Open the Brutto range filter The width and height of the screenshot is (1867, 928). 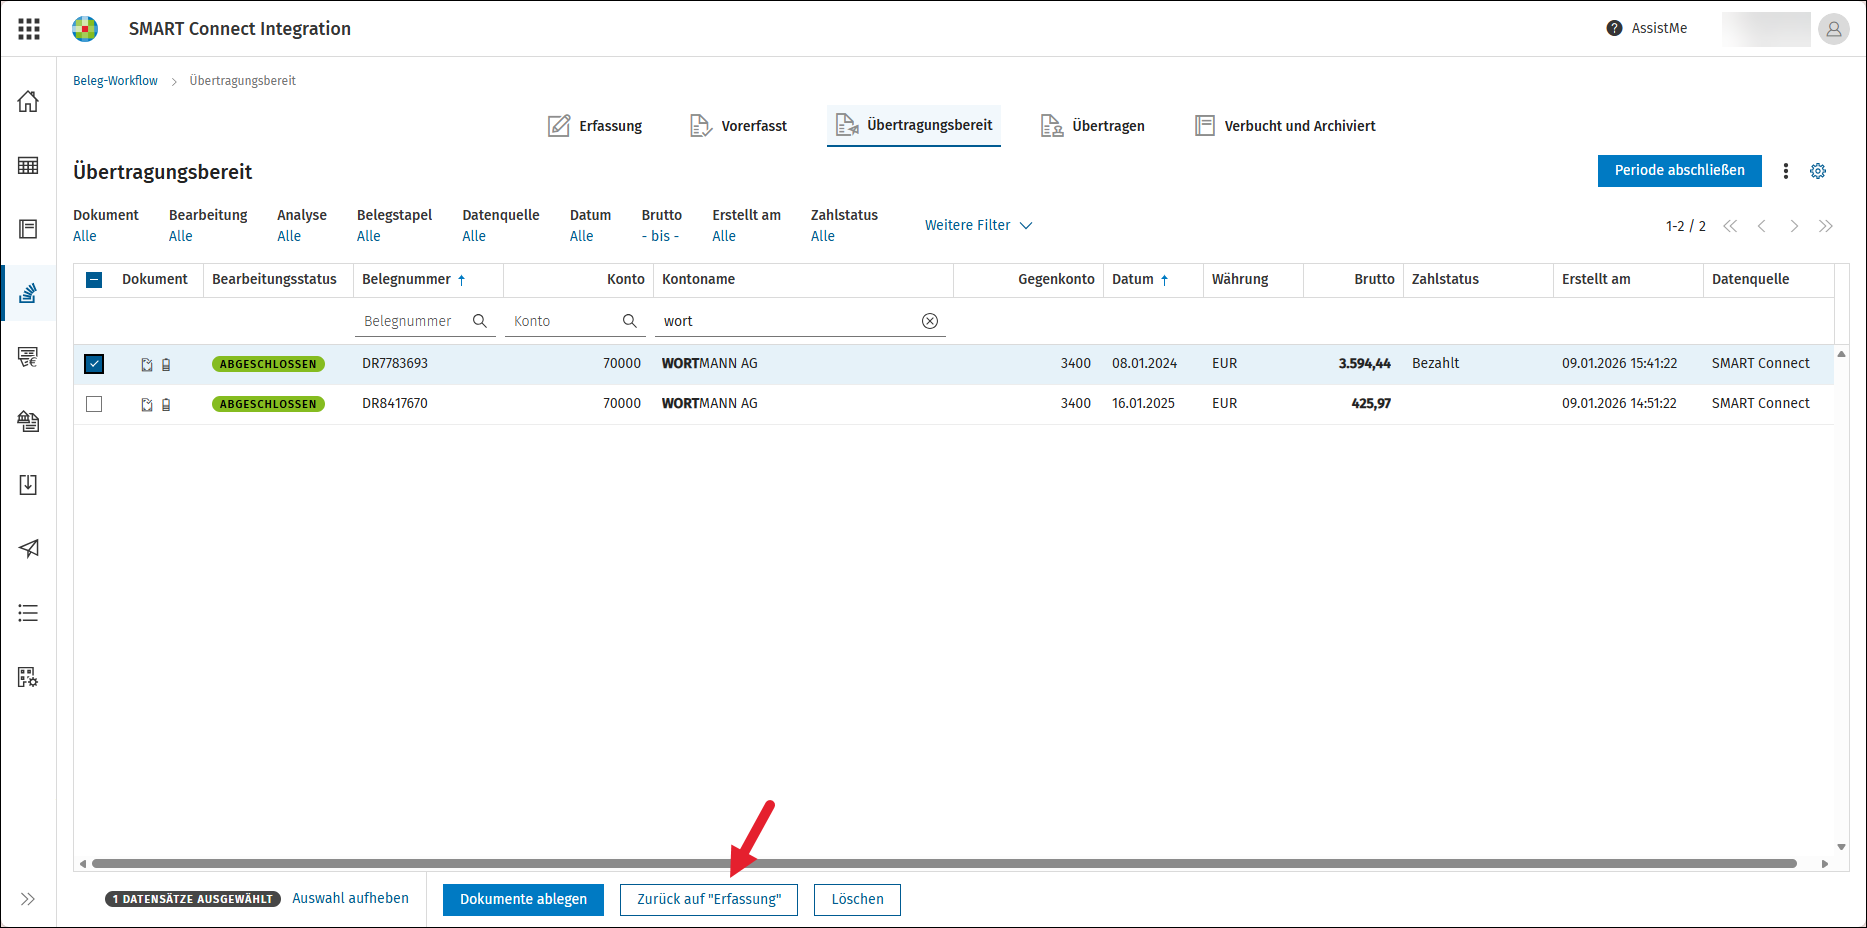pos(660,236)
